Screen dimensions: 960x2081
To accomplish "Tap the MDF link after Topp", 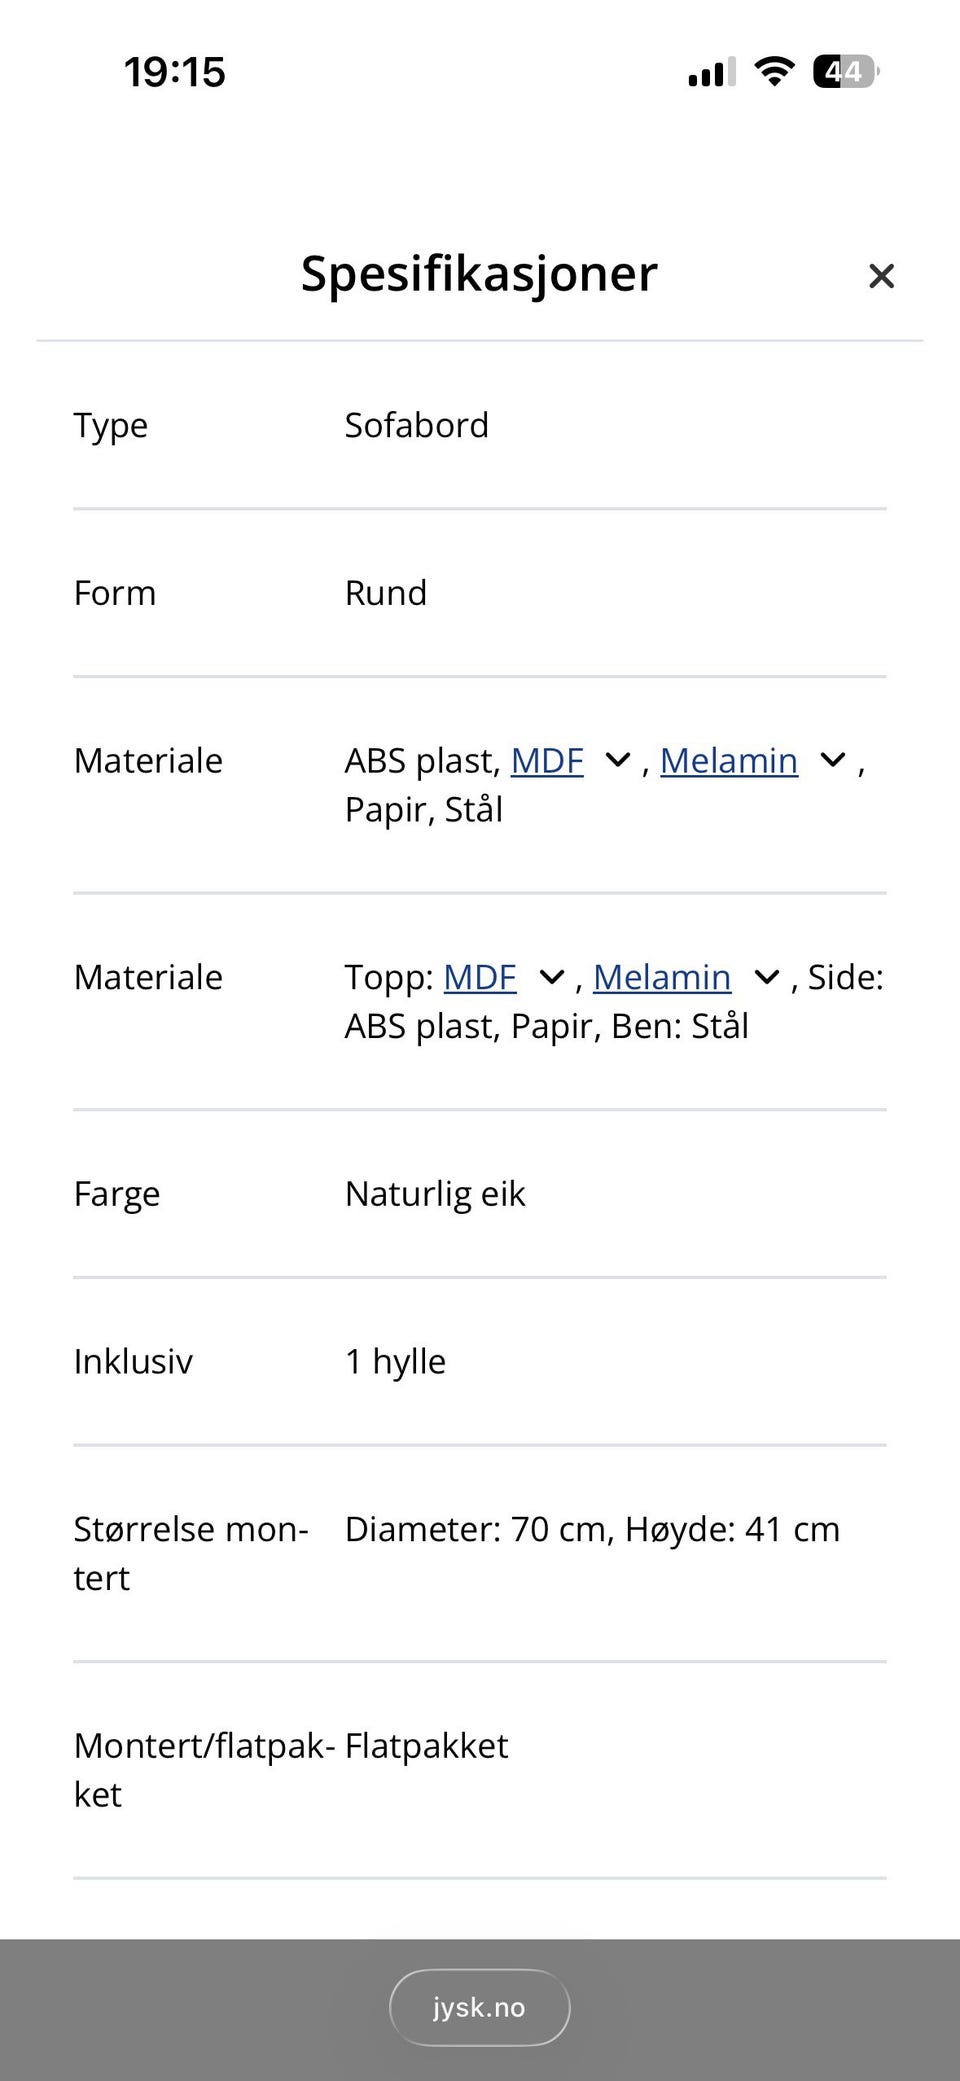I will [480, 977].
